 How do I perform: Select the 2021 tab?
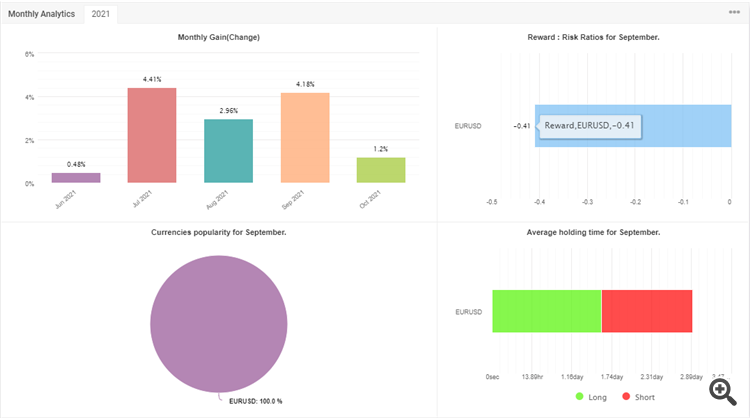100,14
